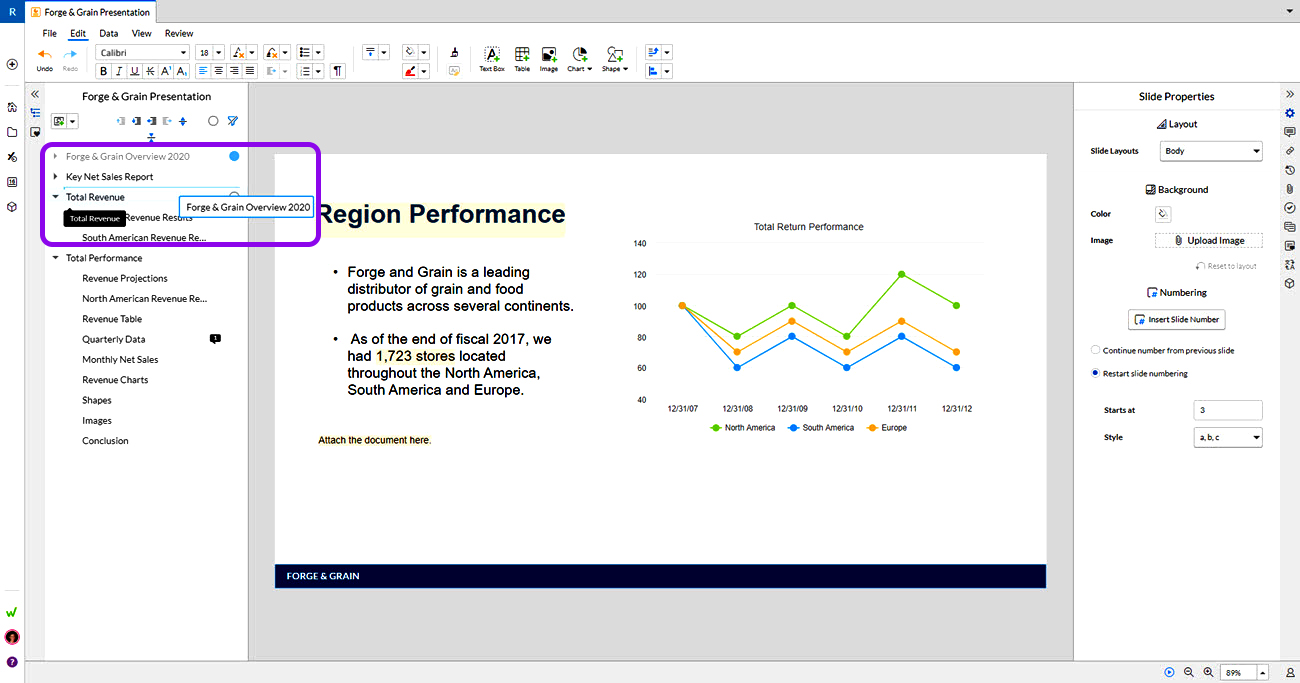Open the Slide Layouts dropdown
The image size is (1300, 683).
click(1211, 151)
